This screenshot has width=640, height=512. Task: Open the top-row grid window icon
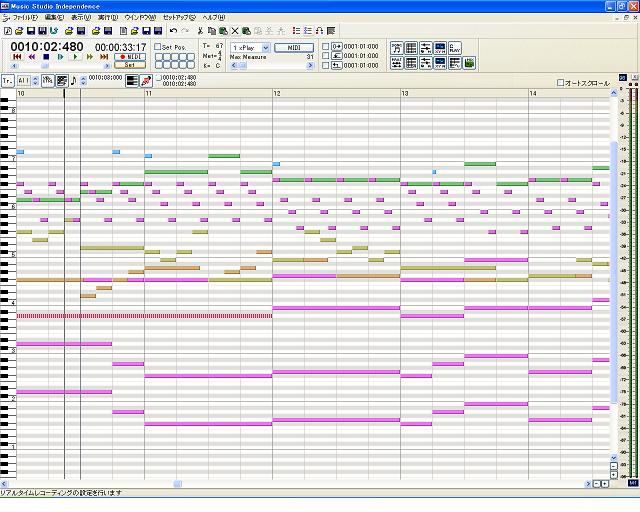[x=411, y=48]
